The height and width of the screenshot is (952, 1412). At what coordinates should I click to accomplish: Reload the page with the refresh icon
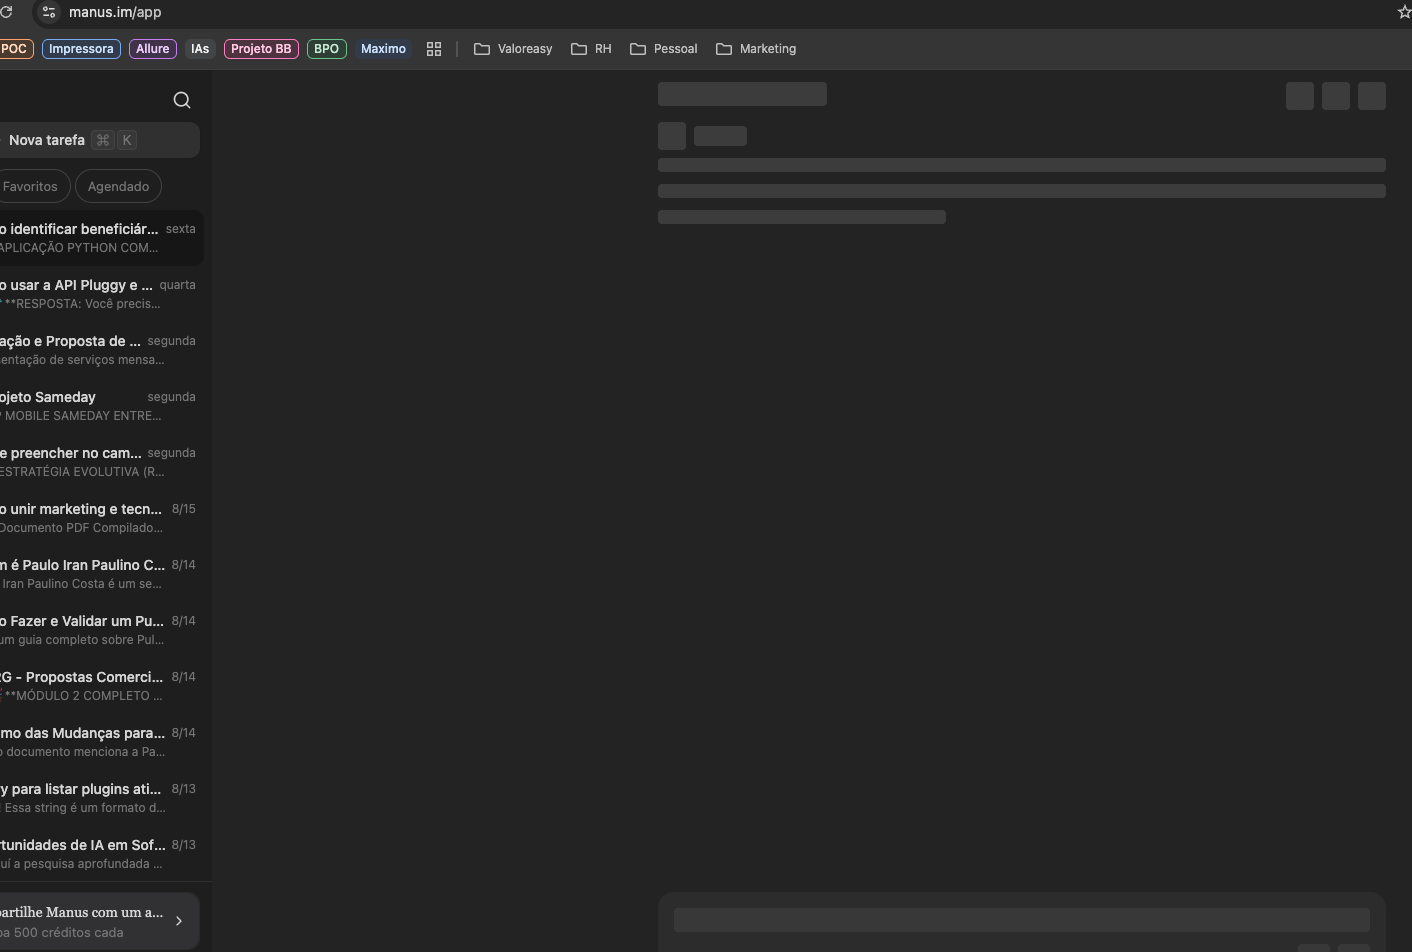[6, 12]
